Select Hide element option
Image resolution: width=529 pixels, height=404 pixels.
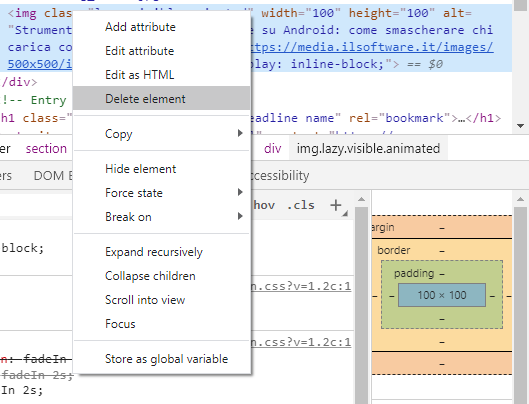(x=162, y=169)
